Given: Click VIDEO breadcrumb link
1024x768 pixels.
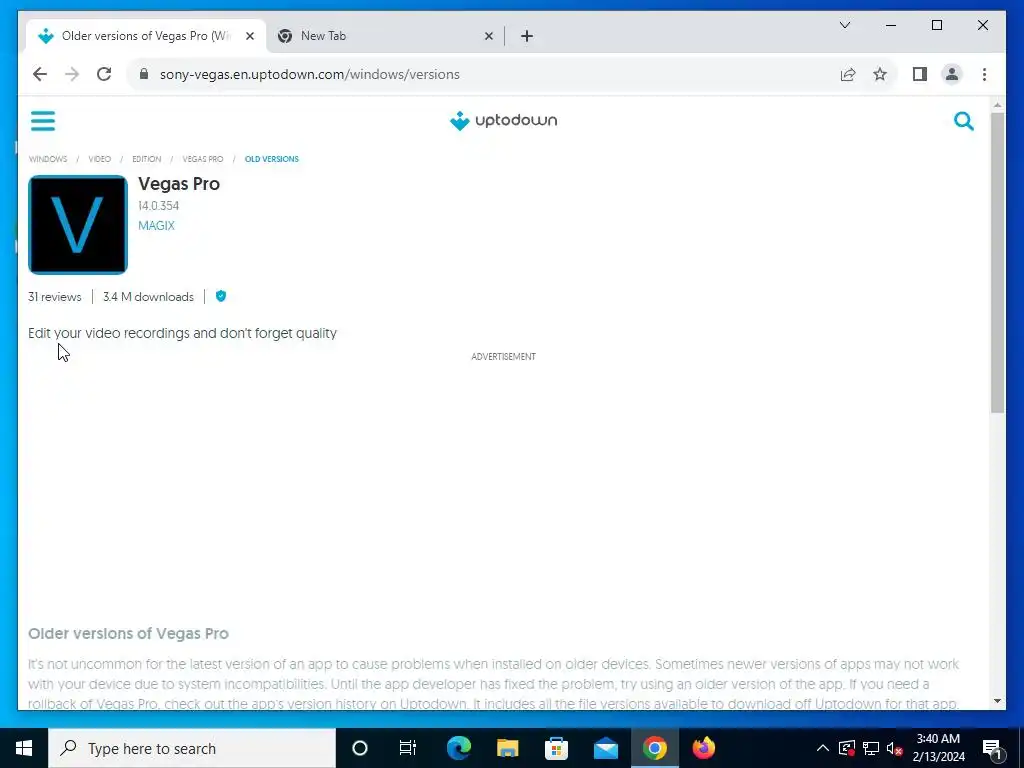Looking at the screenshot, I should pyautogui.click(x=99, y=159).
